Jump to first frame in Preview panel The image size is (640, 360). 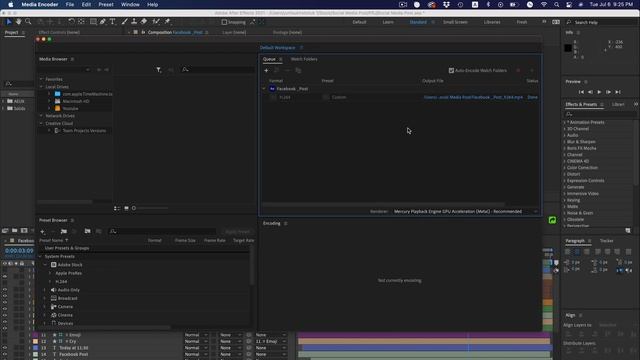pos(581,92)
